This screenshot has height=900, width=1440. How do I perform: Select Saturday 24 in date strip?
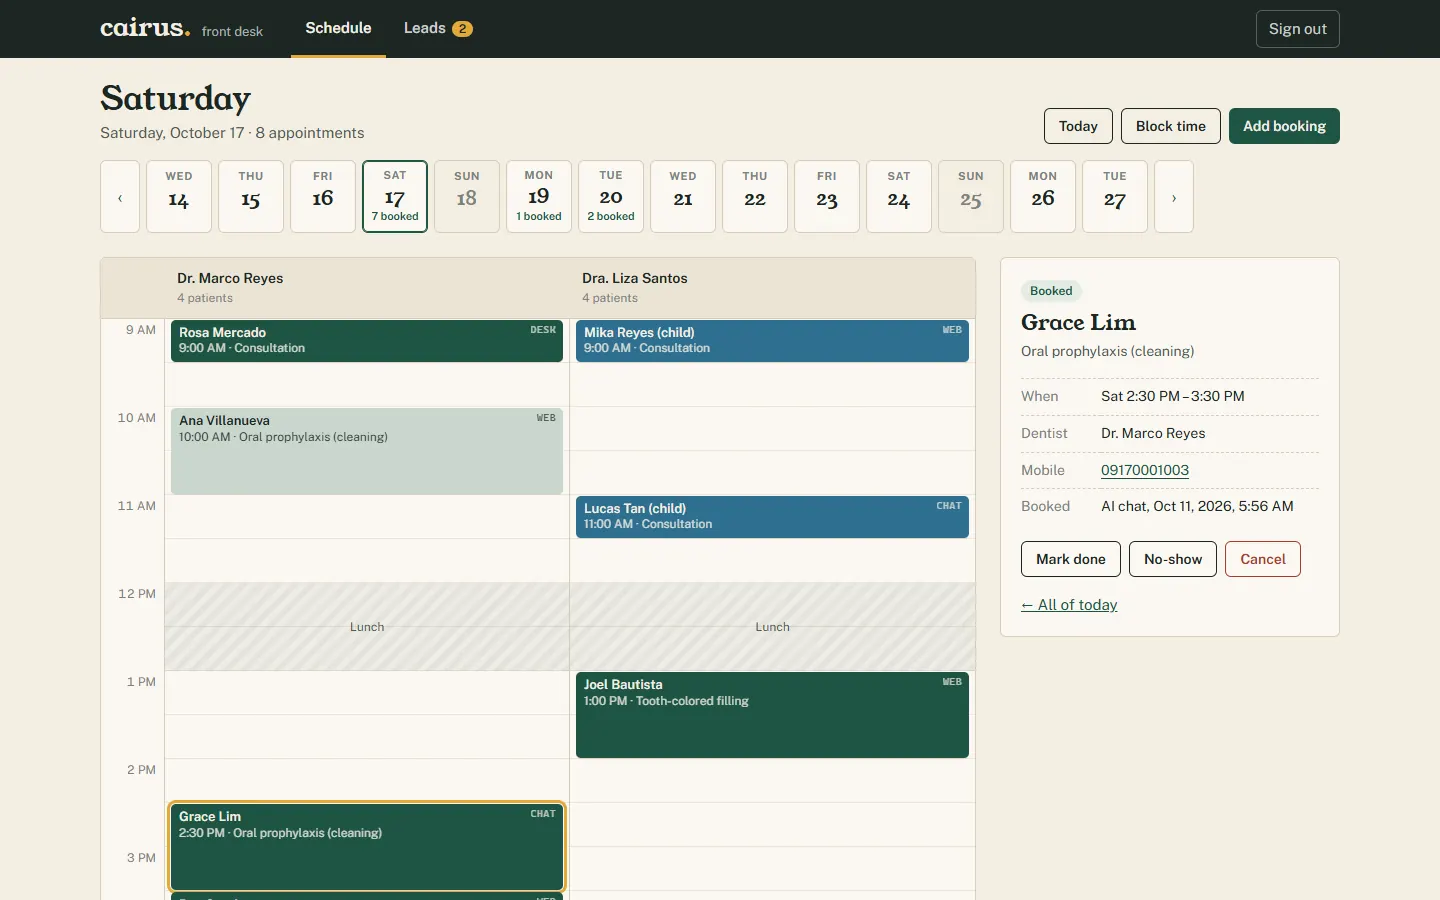coord(899,197)
